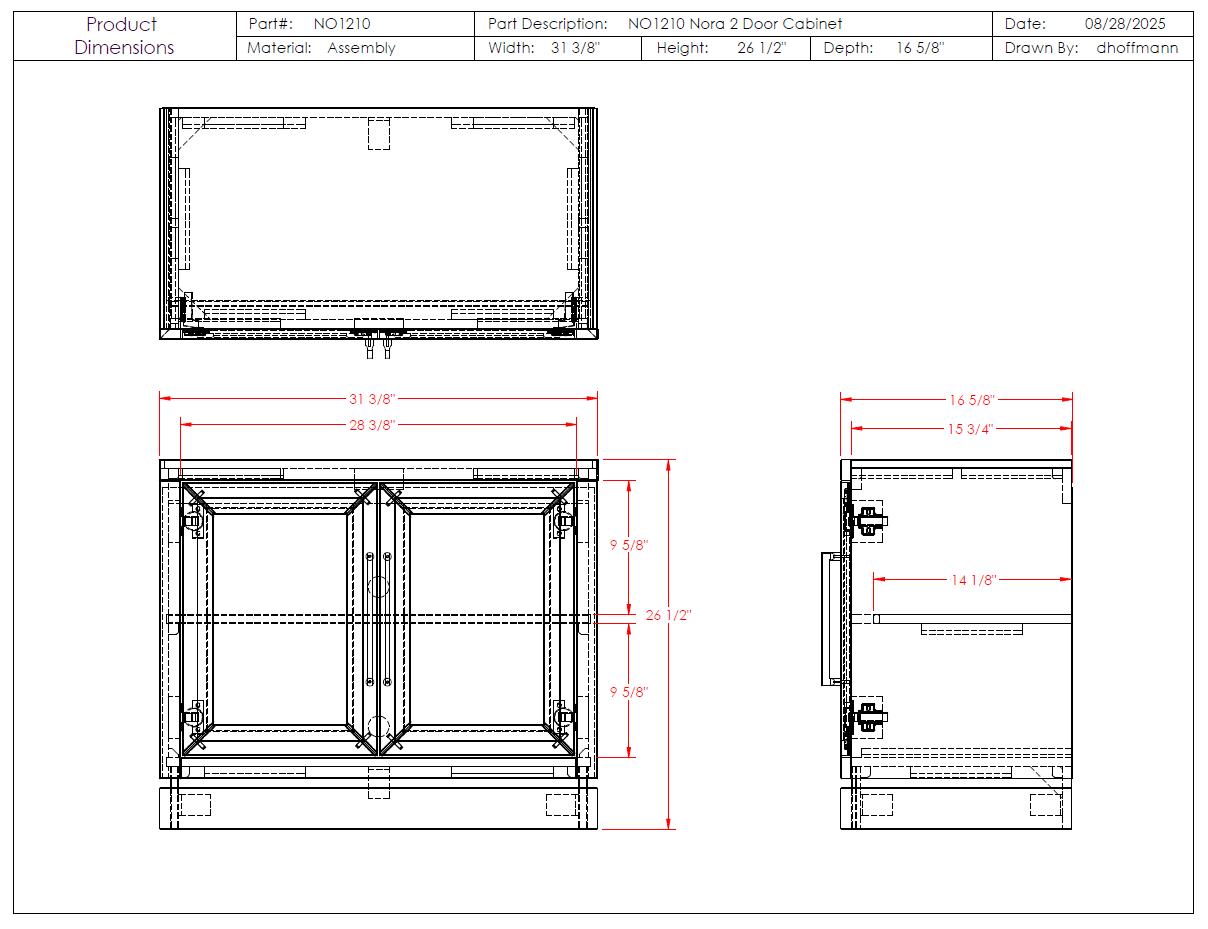This screenshot has height=929, width=1208.
Task: Select the Product Dimensions title text
Action: click(x=124, y=36)
